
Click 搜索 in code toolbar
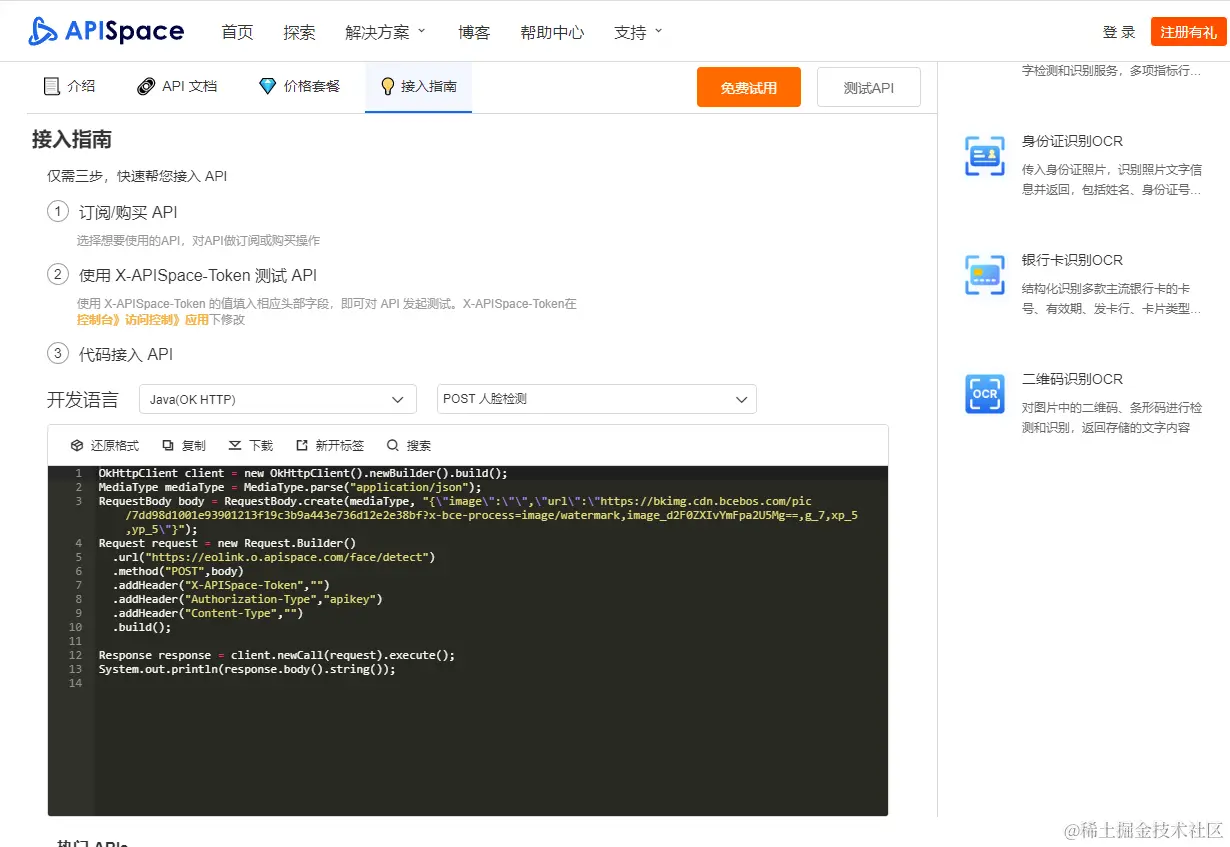419,445
